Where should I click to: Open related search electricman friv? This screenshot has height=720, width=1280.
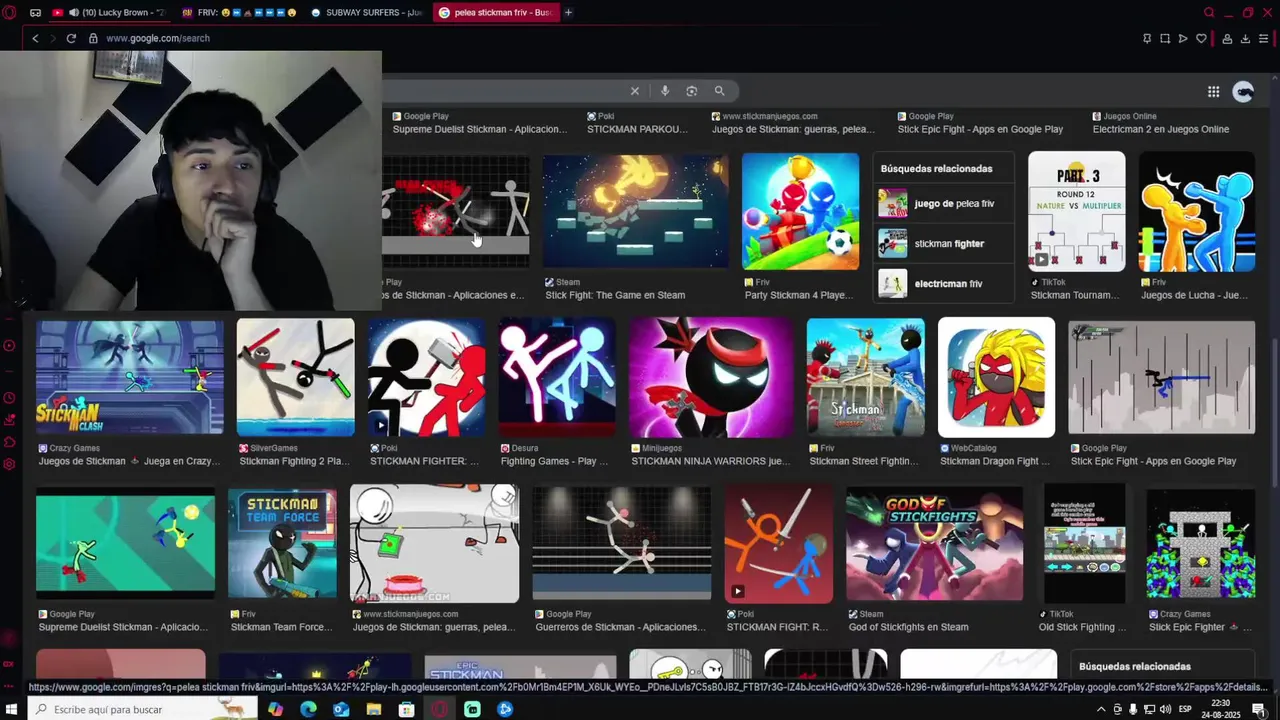pos(943,283)
